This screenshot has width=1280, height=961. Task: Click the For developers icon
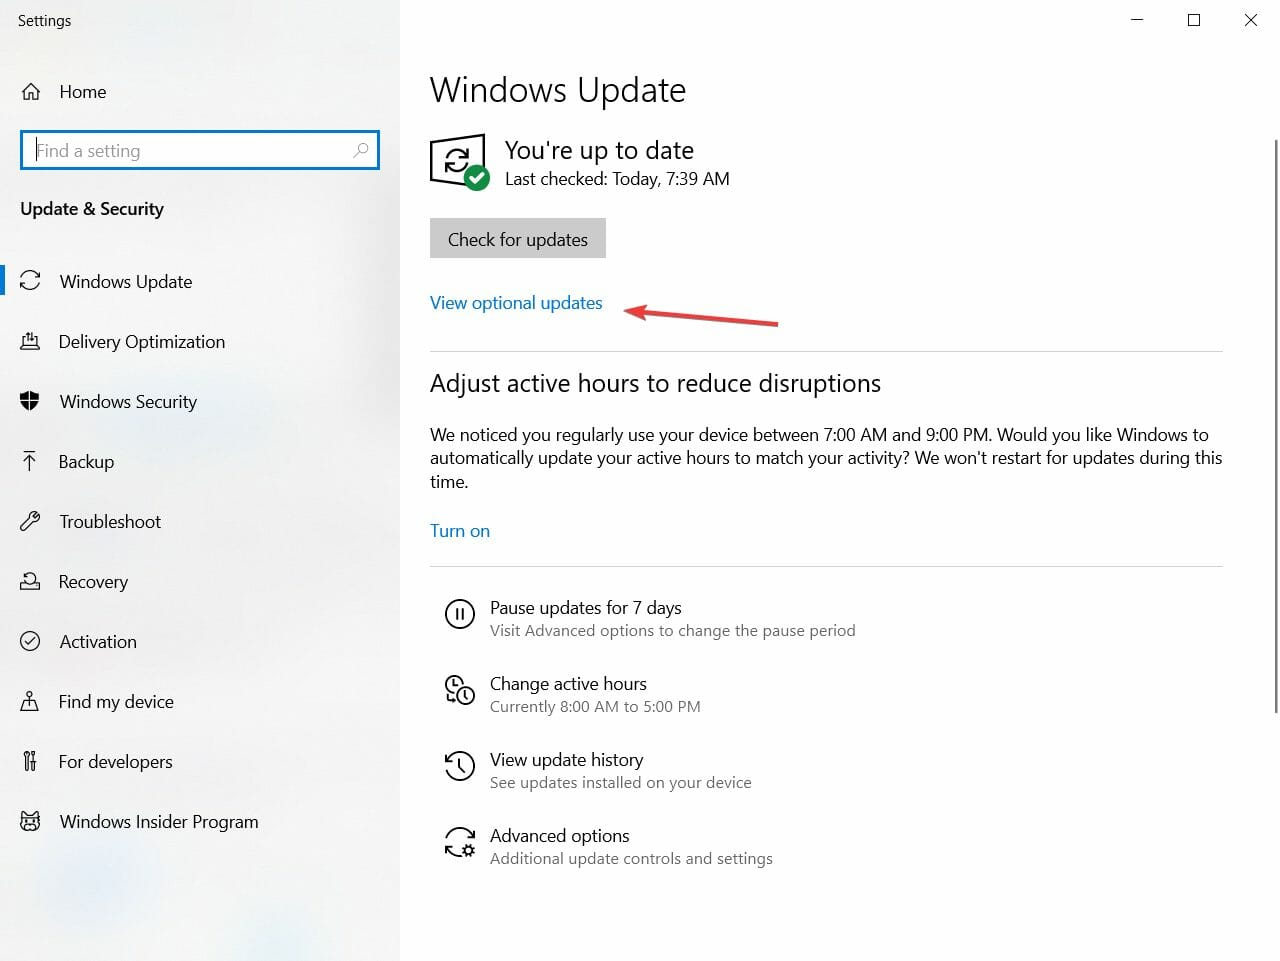(x=30, y=761)
